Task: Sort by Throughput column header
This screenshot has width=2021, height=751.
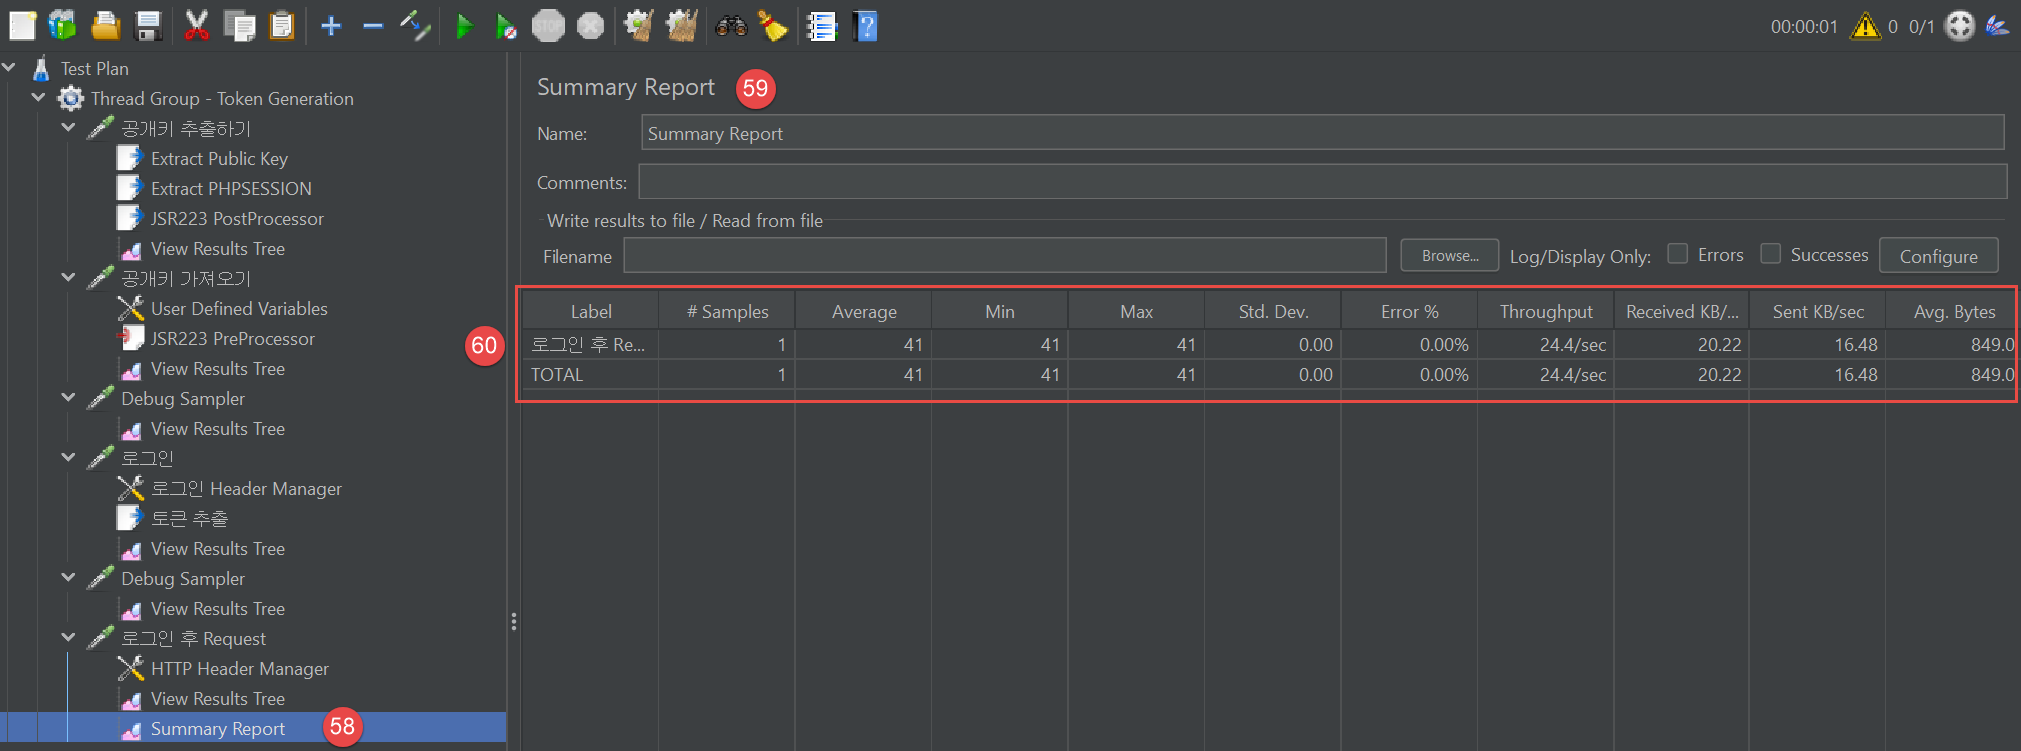Action: 1546,311
